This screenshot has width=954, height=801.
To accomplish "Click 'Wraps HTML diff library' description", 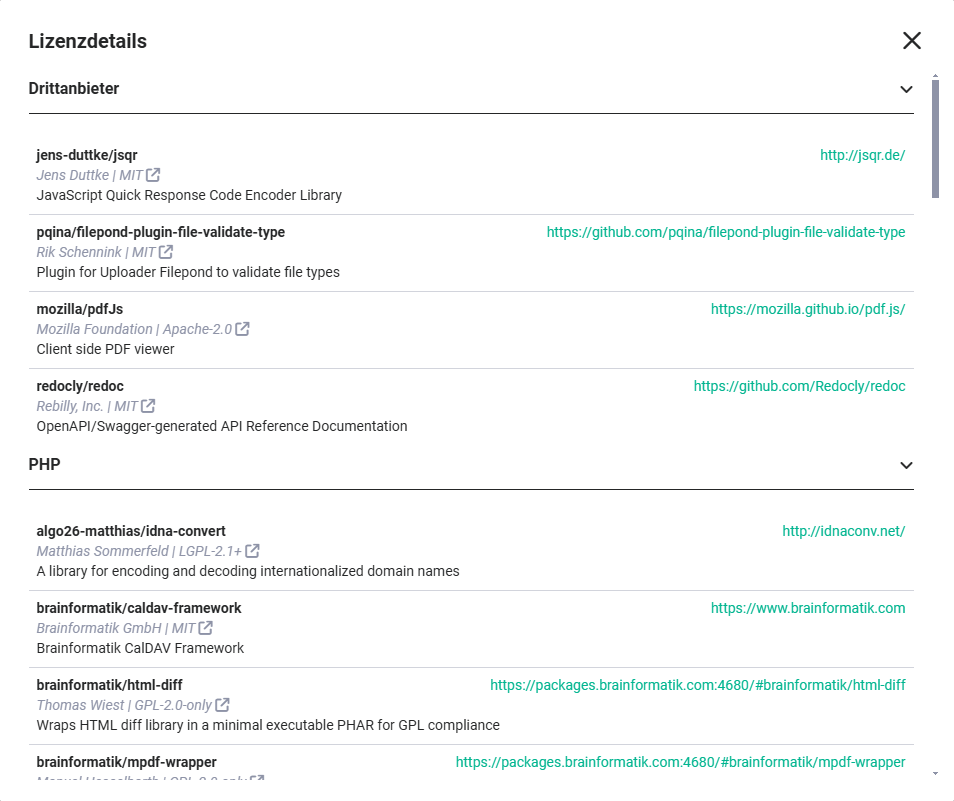I will (x=268, y=725).
